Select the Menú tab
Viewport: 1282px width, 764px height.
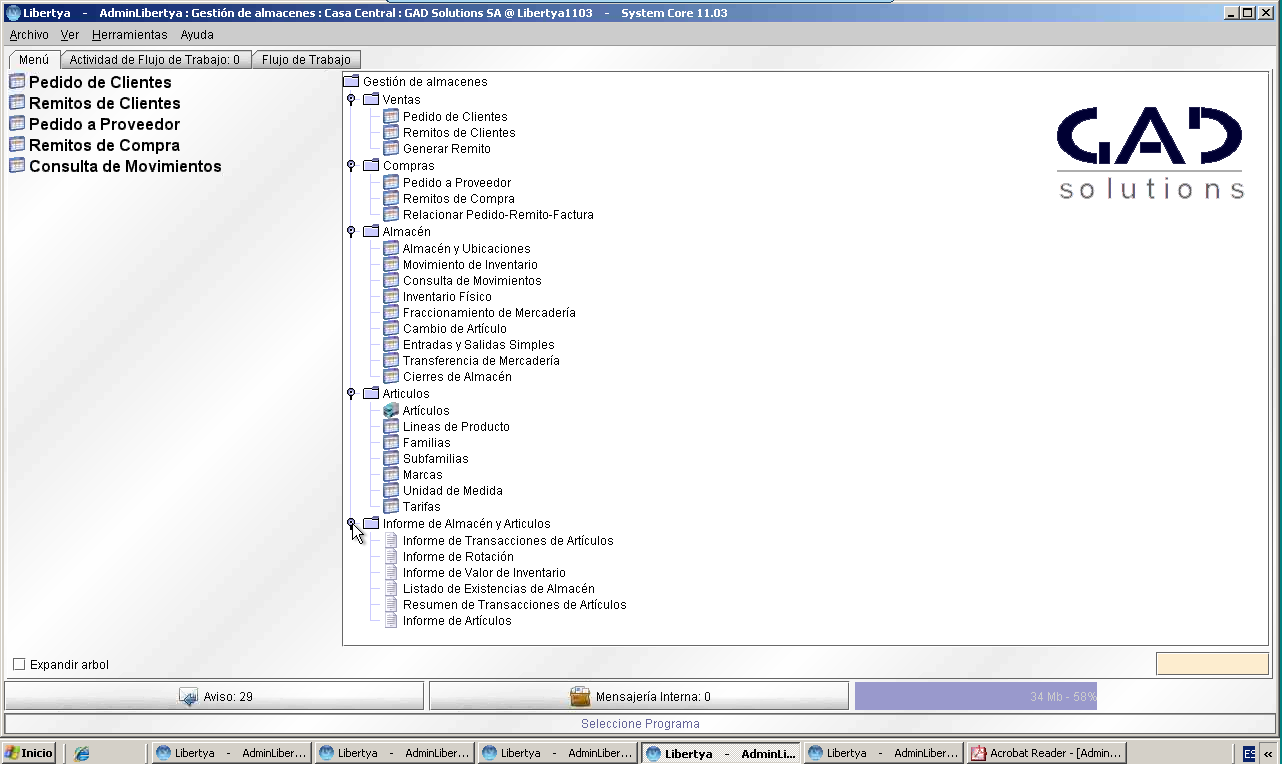34,60
